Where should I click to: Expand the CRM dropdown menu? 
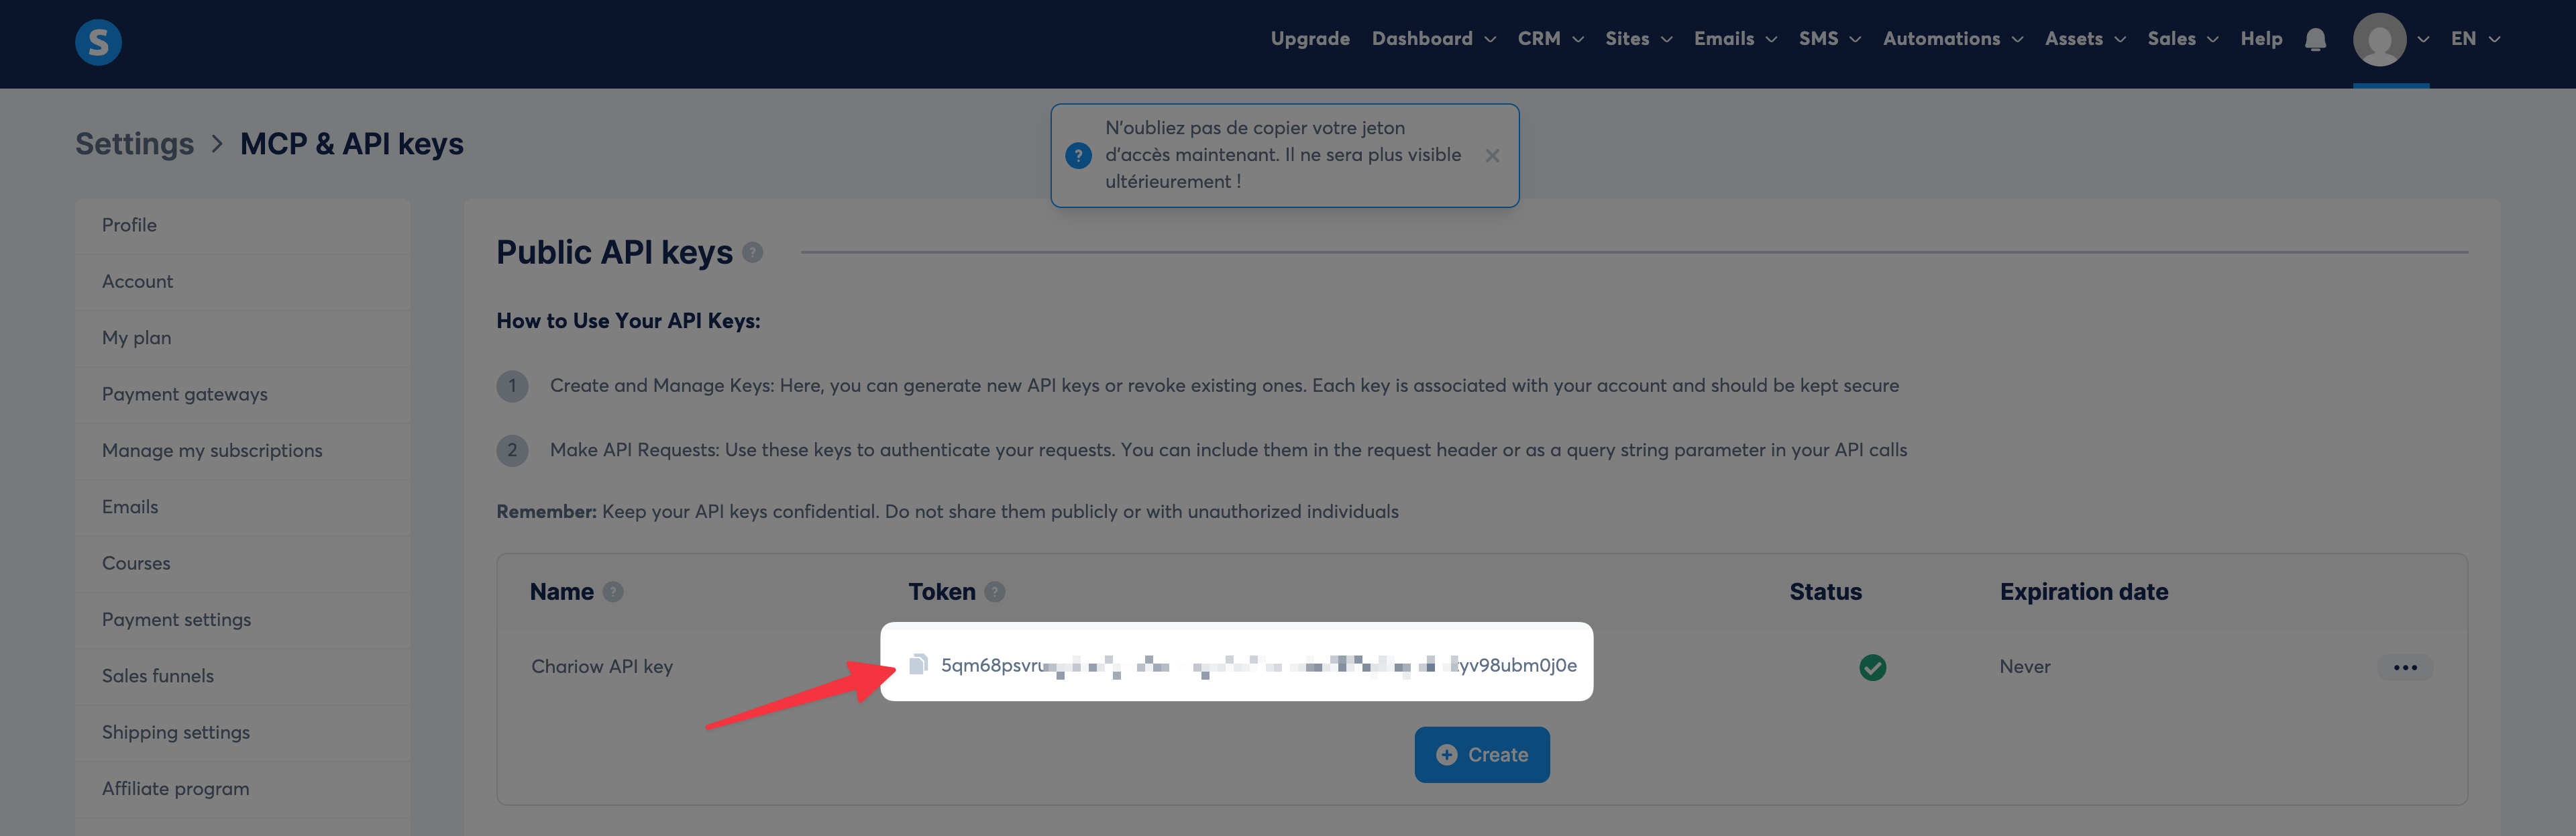click(x=1549, y=39)
